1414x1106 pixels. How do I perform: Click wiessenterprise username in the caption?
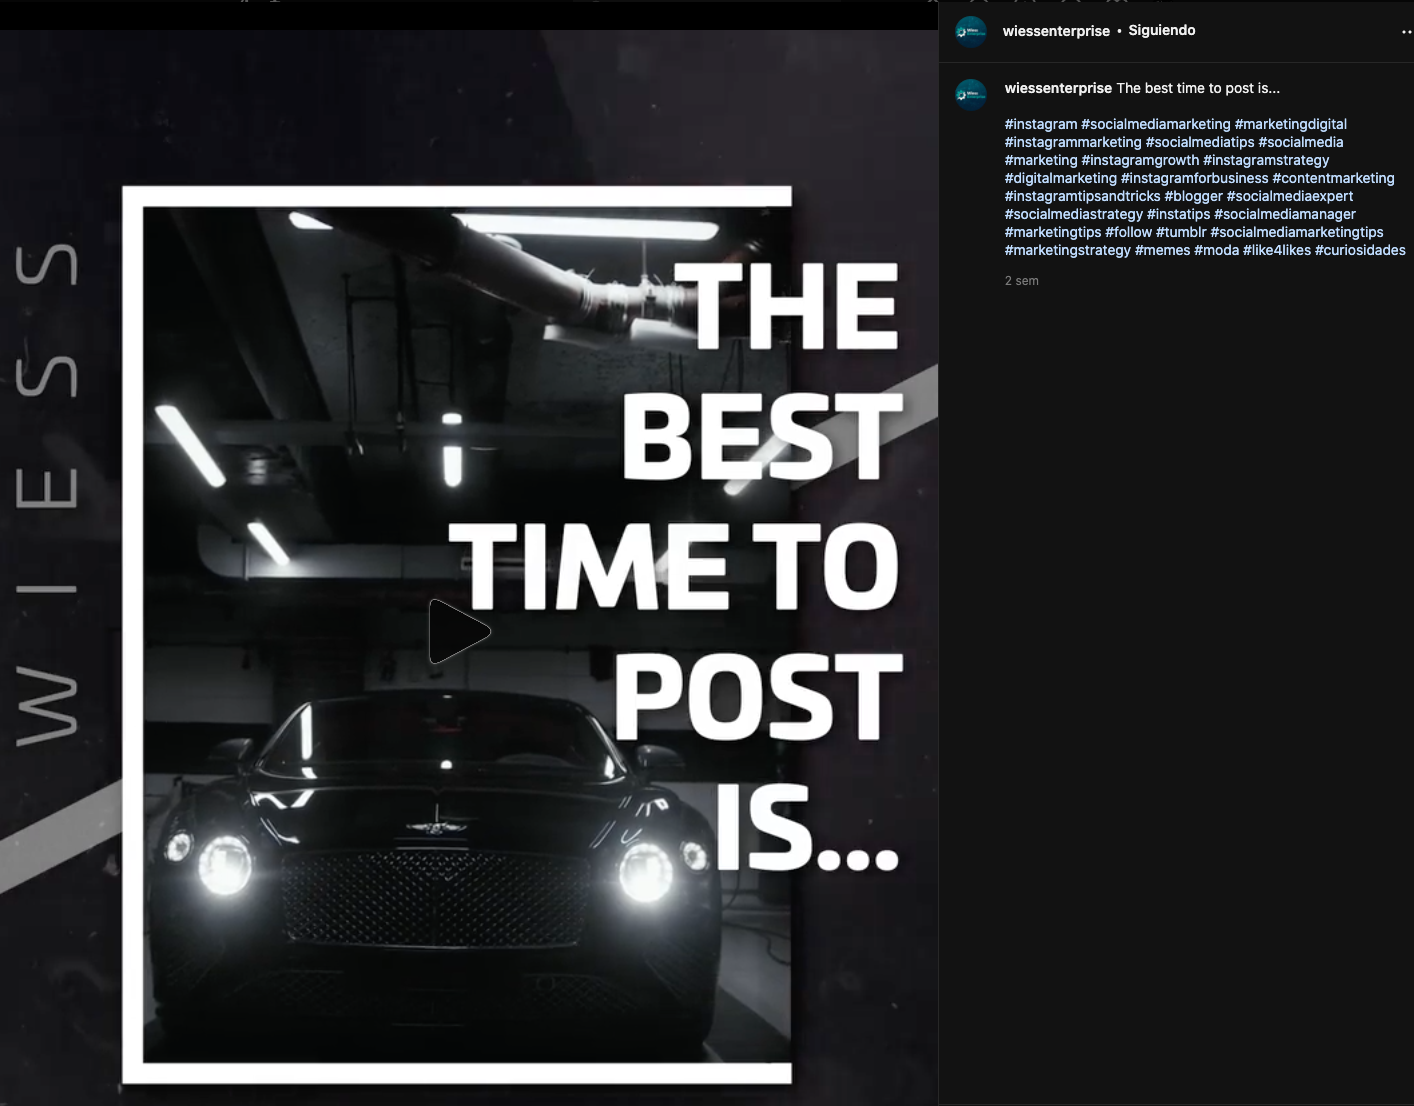pos(1058,88)
